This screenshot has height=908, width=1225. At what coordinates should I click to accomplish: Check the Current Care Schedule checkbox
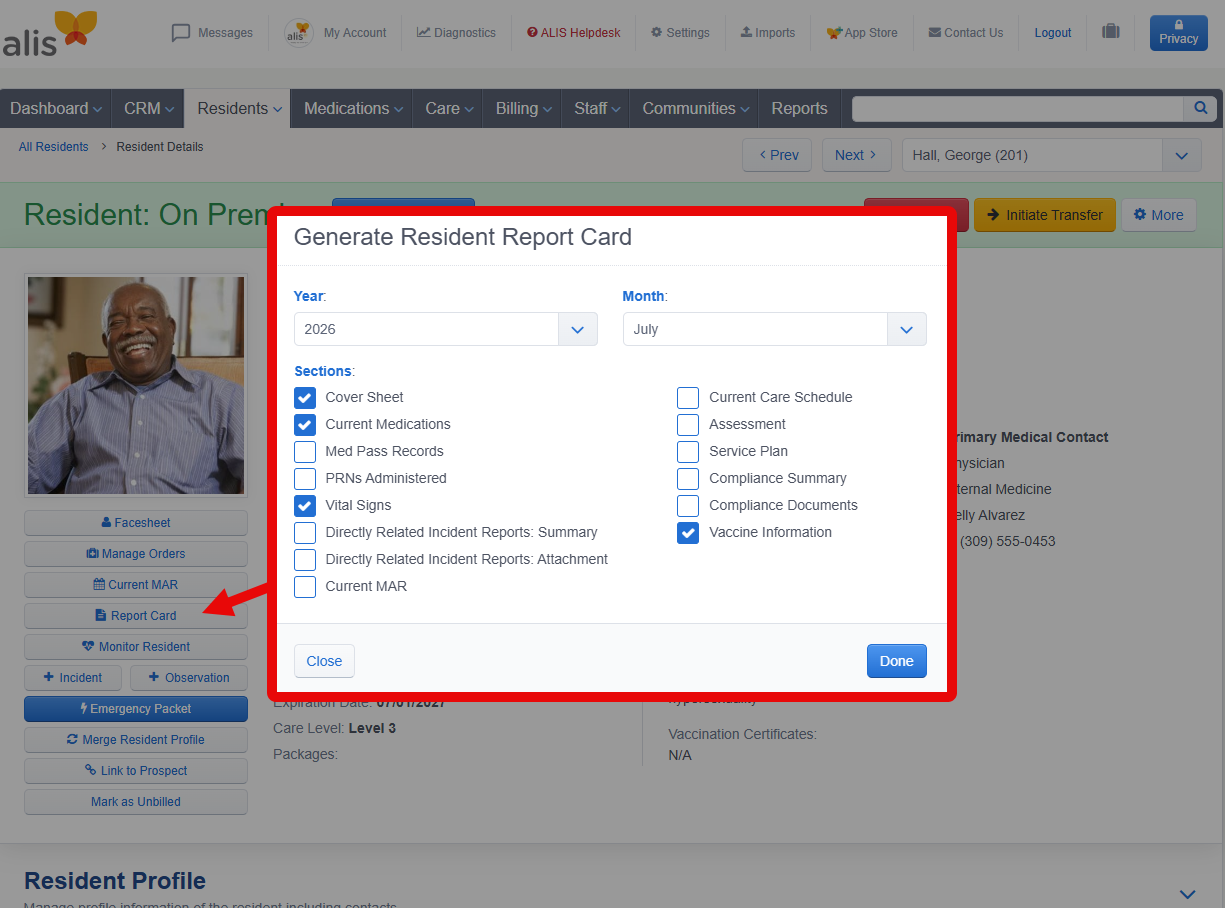tap(688, 397)
